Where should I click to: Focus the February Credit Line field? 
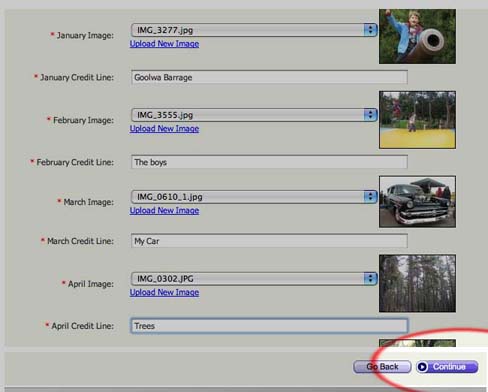[269, 162]
